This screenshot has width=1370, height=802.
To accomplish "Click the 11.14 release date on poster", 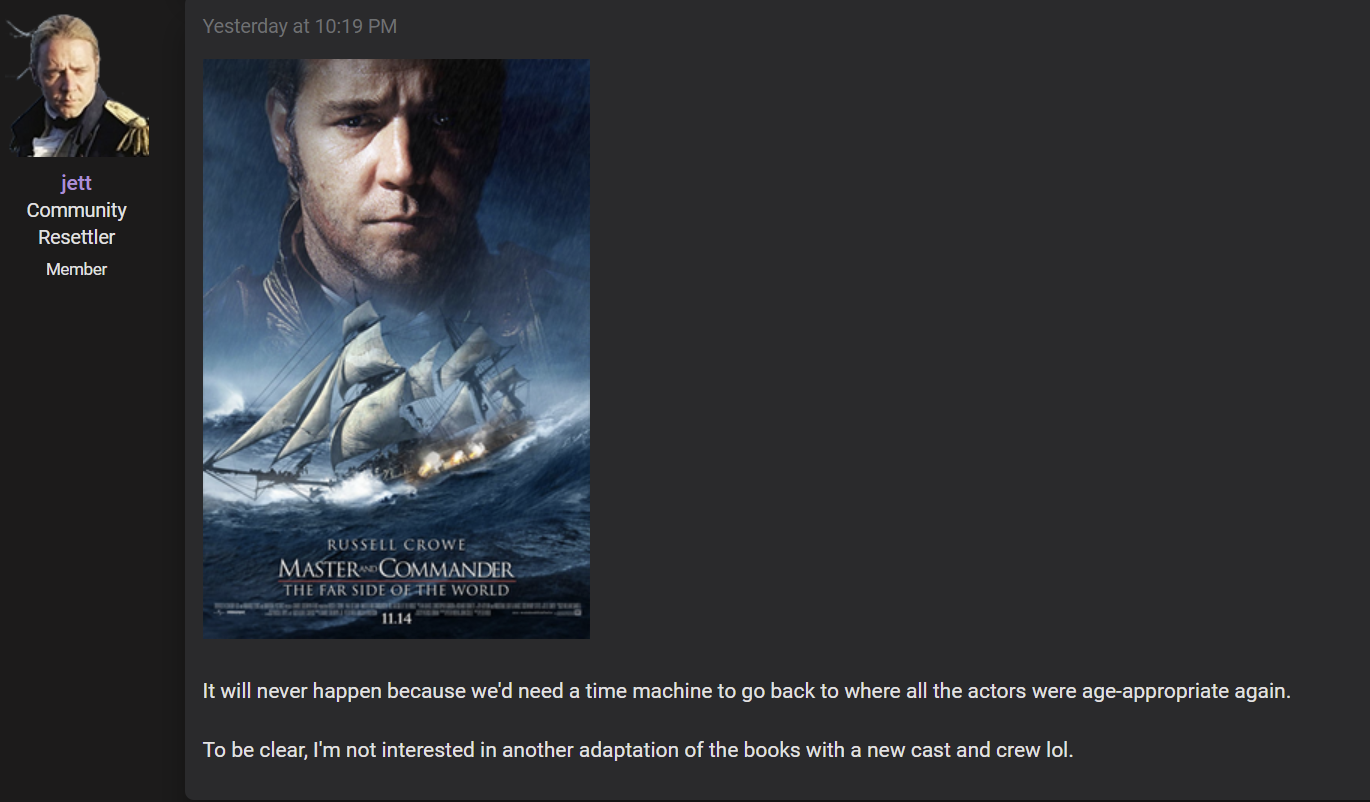I will click(396, 619).
